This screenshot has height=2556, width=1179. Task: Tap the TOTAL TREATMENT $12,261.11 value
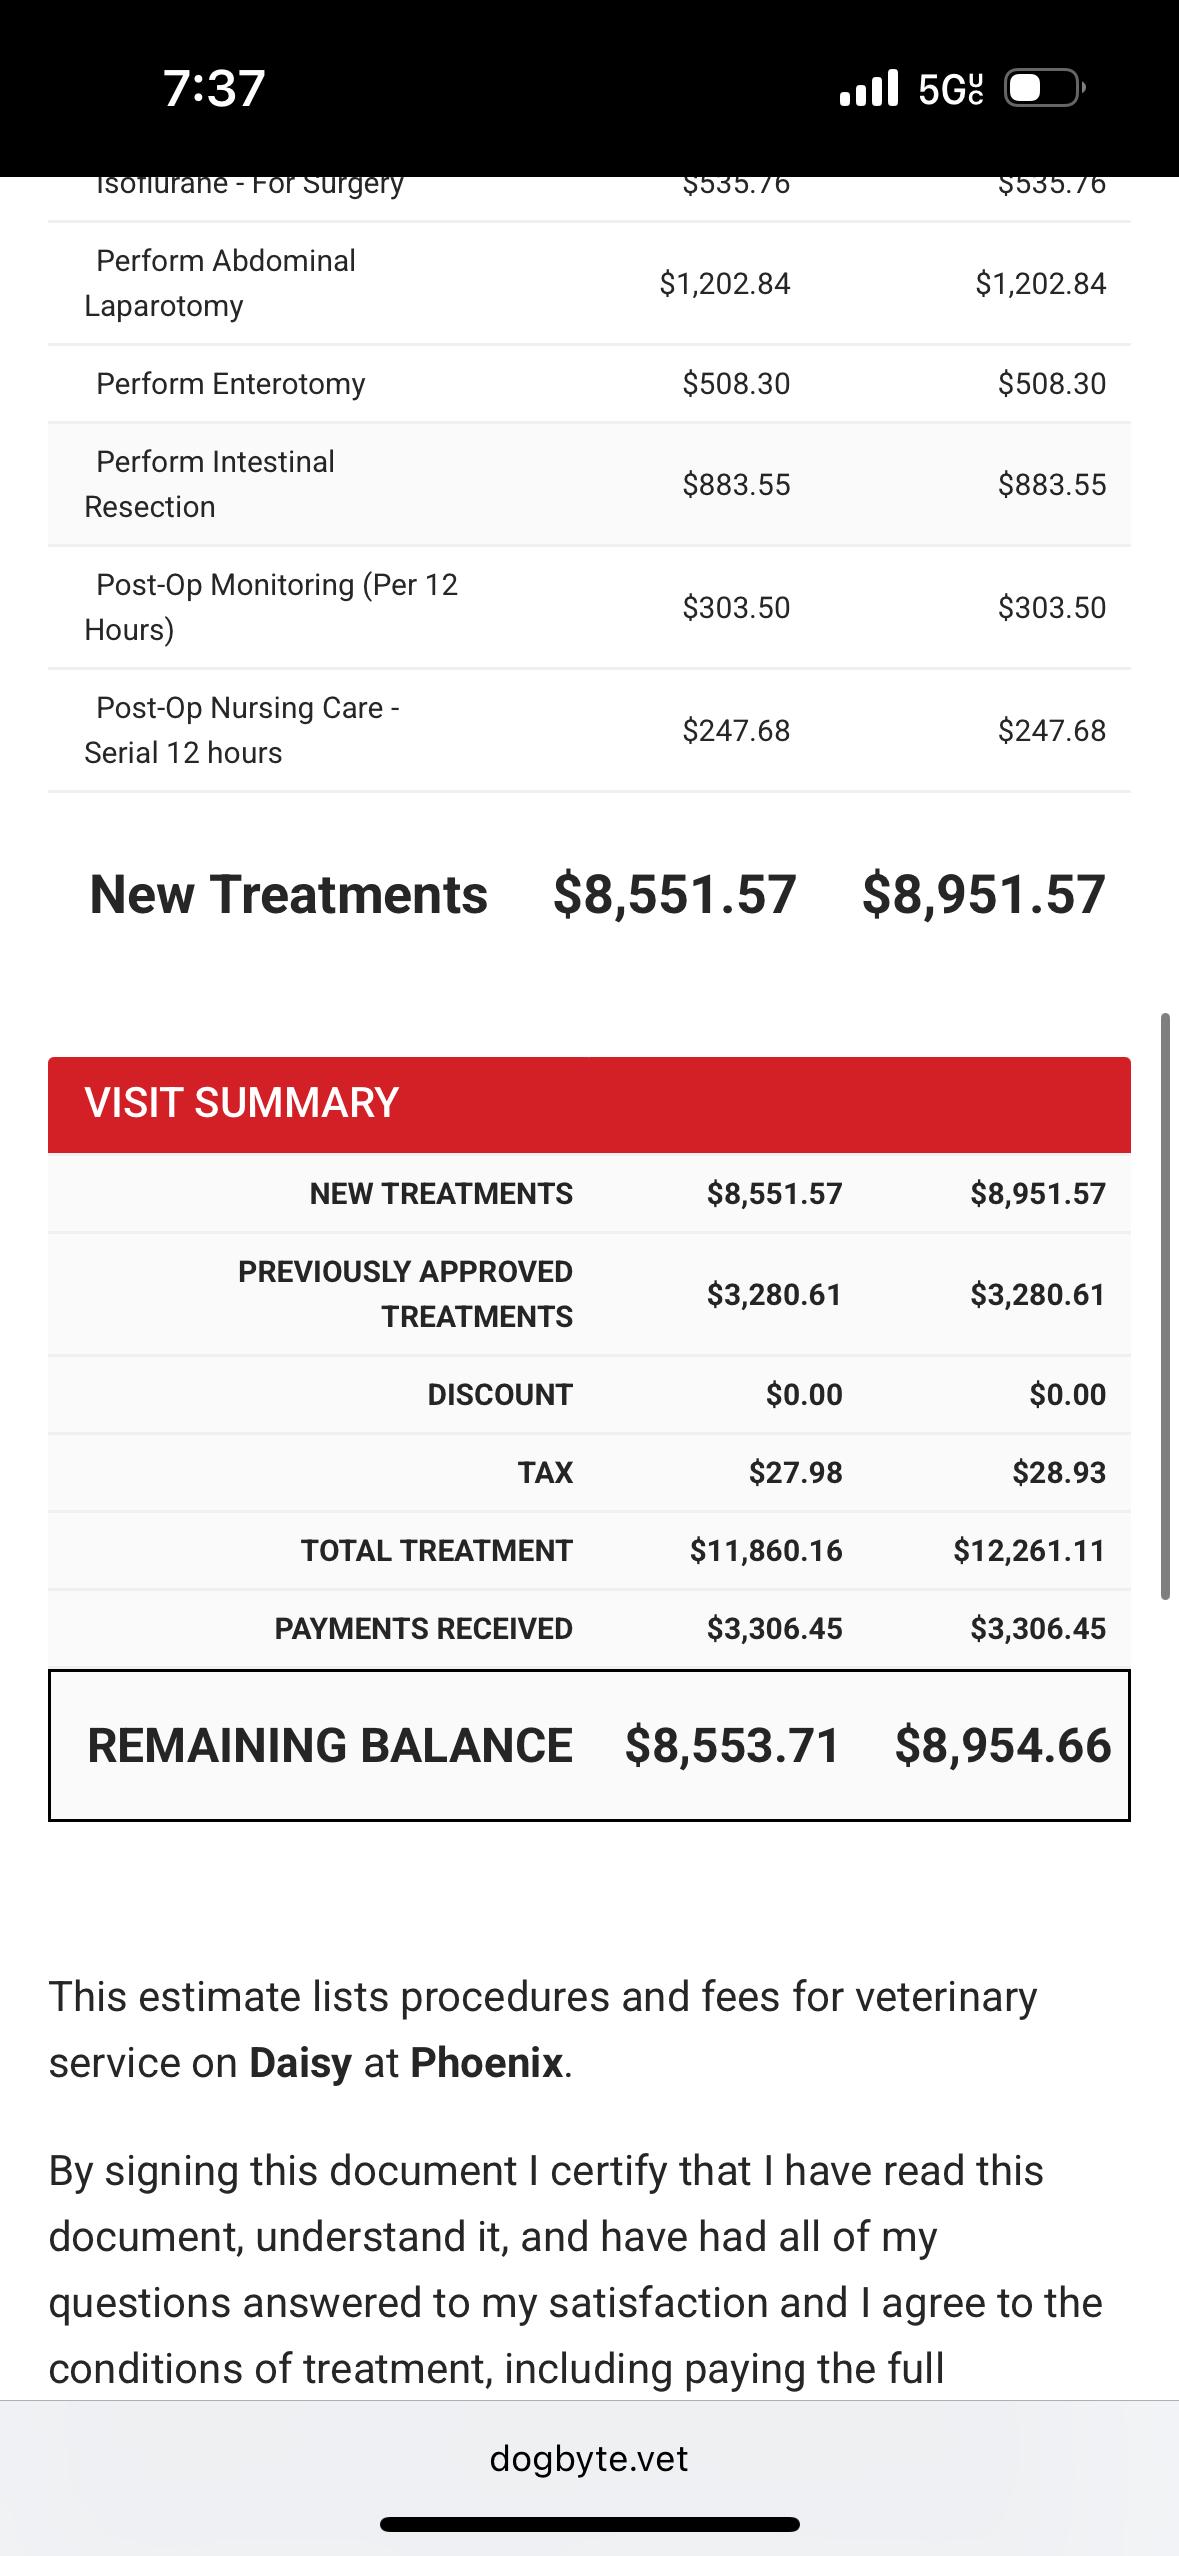click(x=1029, y=1550)
